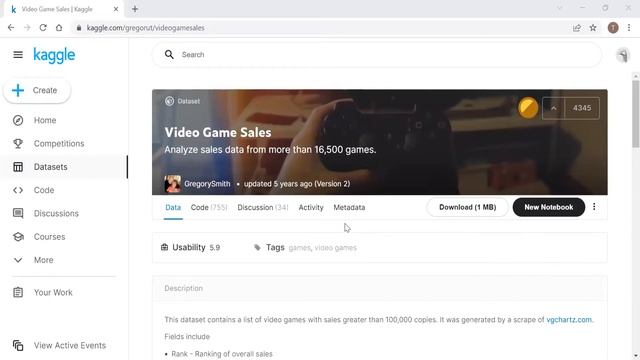Open the user profile avatar
Image resolution: width=640 pixels, height=360 pixels.
coord(622,55)
